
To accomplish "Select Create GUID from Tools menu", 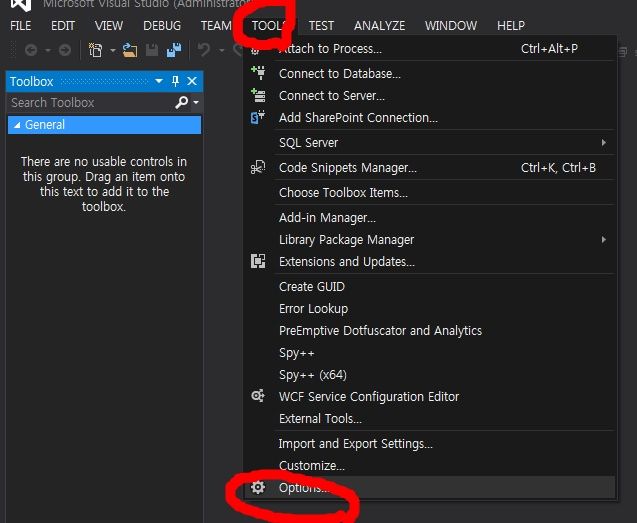I will tap(431, 287).
